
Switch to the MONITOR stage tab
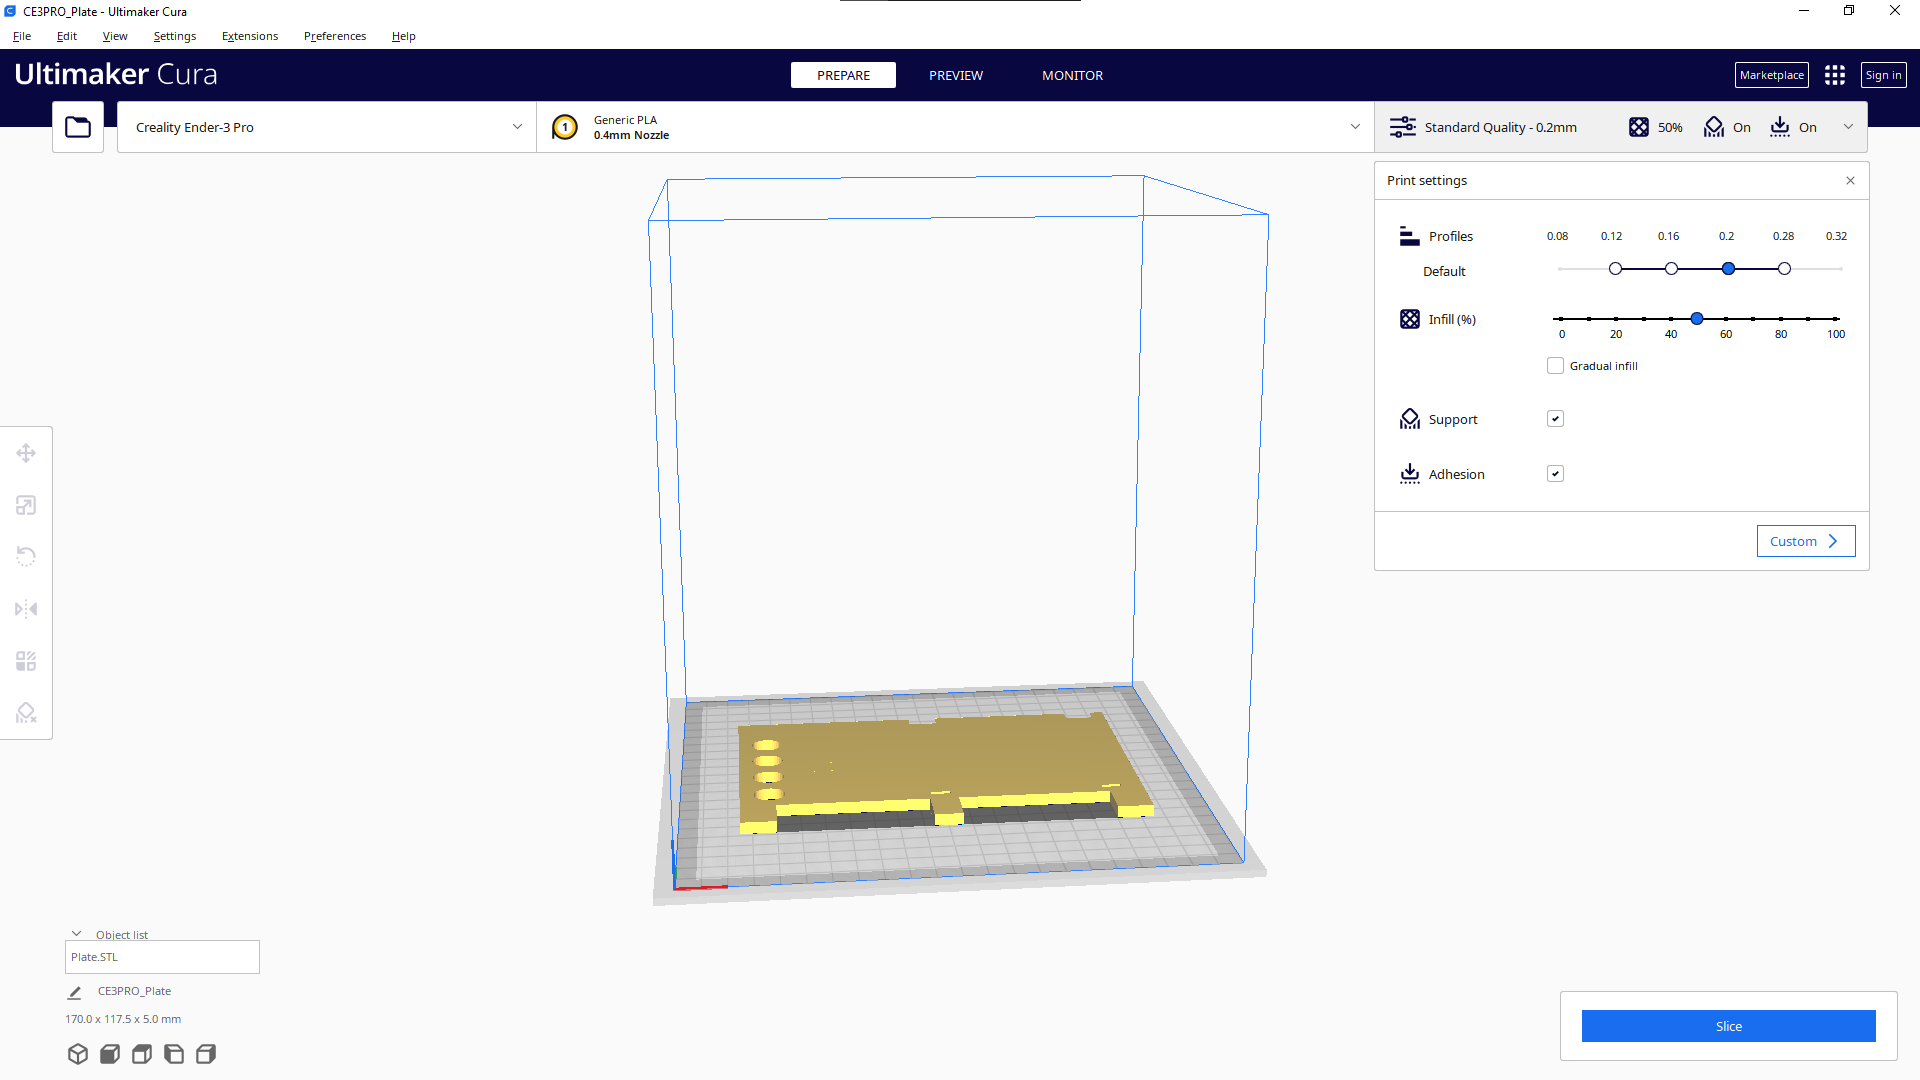tap(1072, 75)
